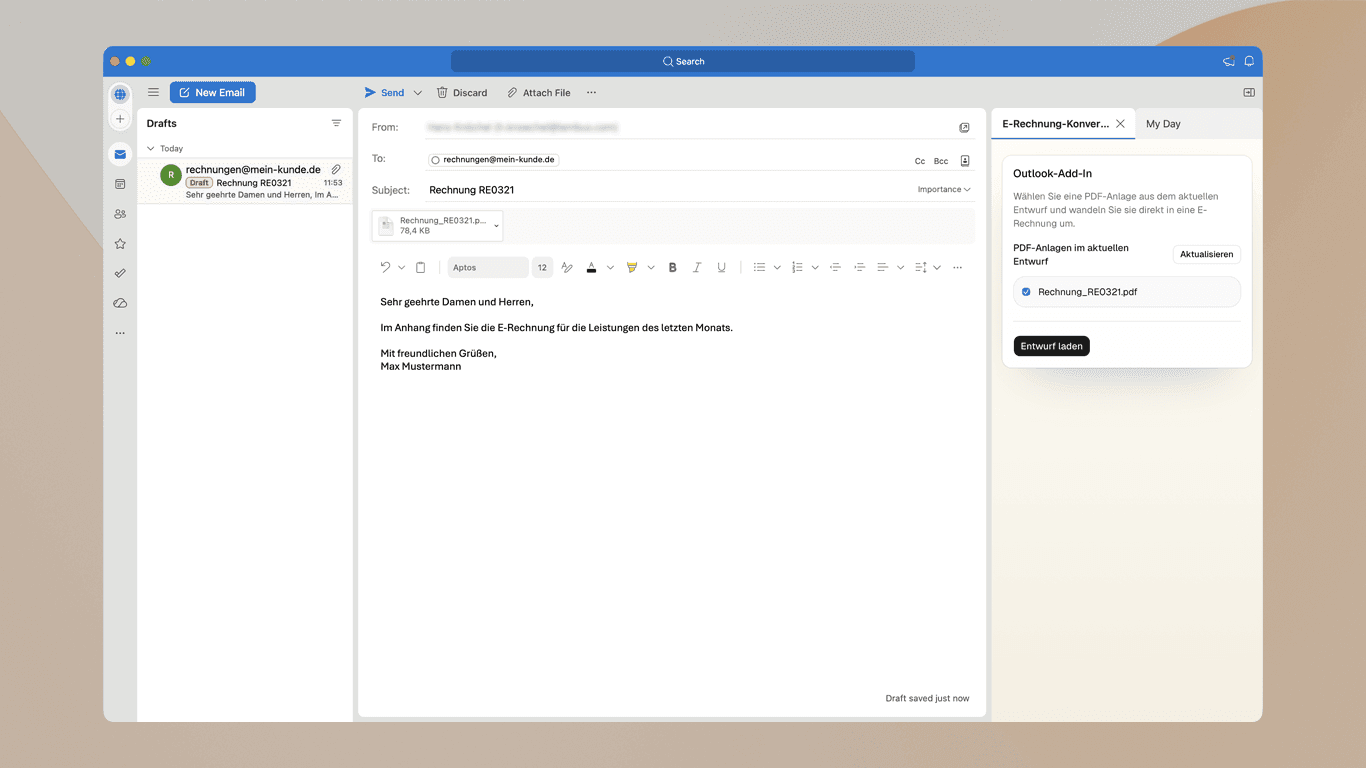Apply Underline to the message text
The height and width of the screenshot is (768, 1366).
click(x=721, y=267)
